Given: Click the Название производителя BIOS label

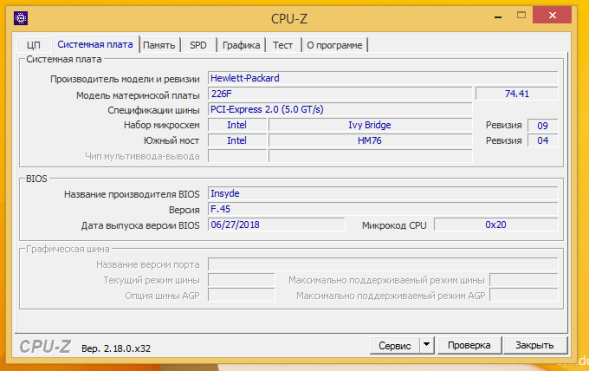Looking at the screenshot, I should click(x=131, y=195).
